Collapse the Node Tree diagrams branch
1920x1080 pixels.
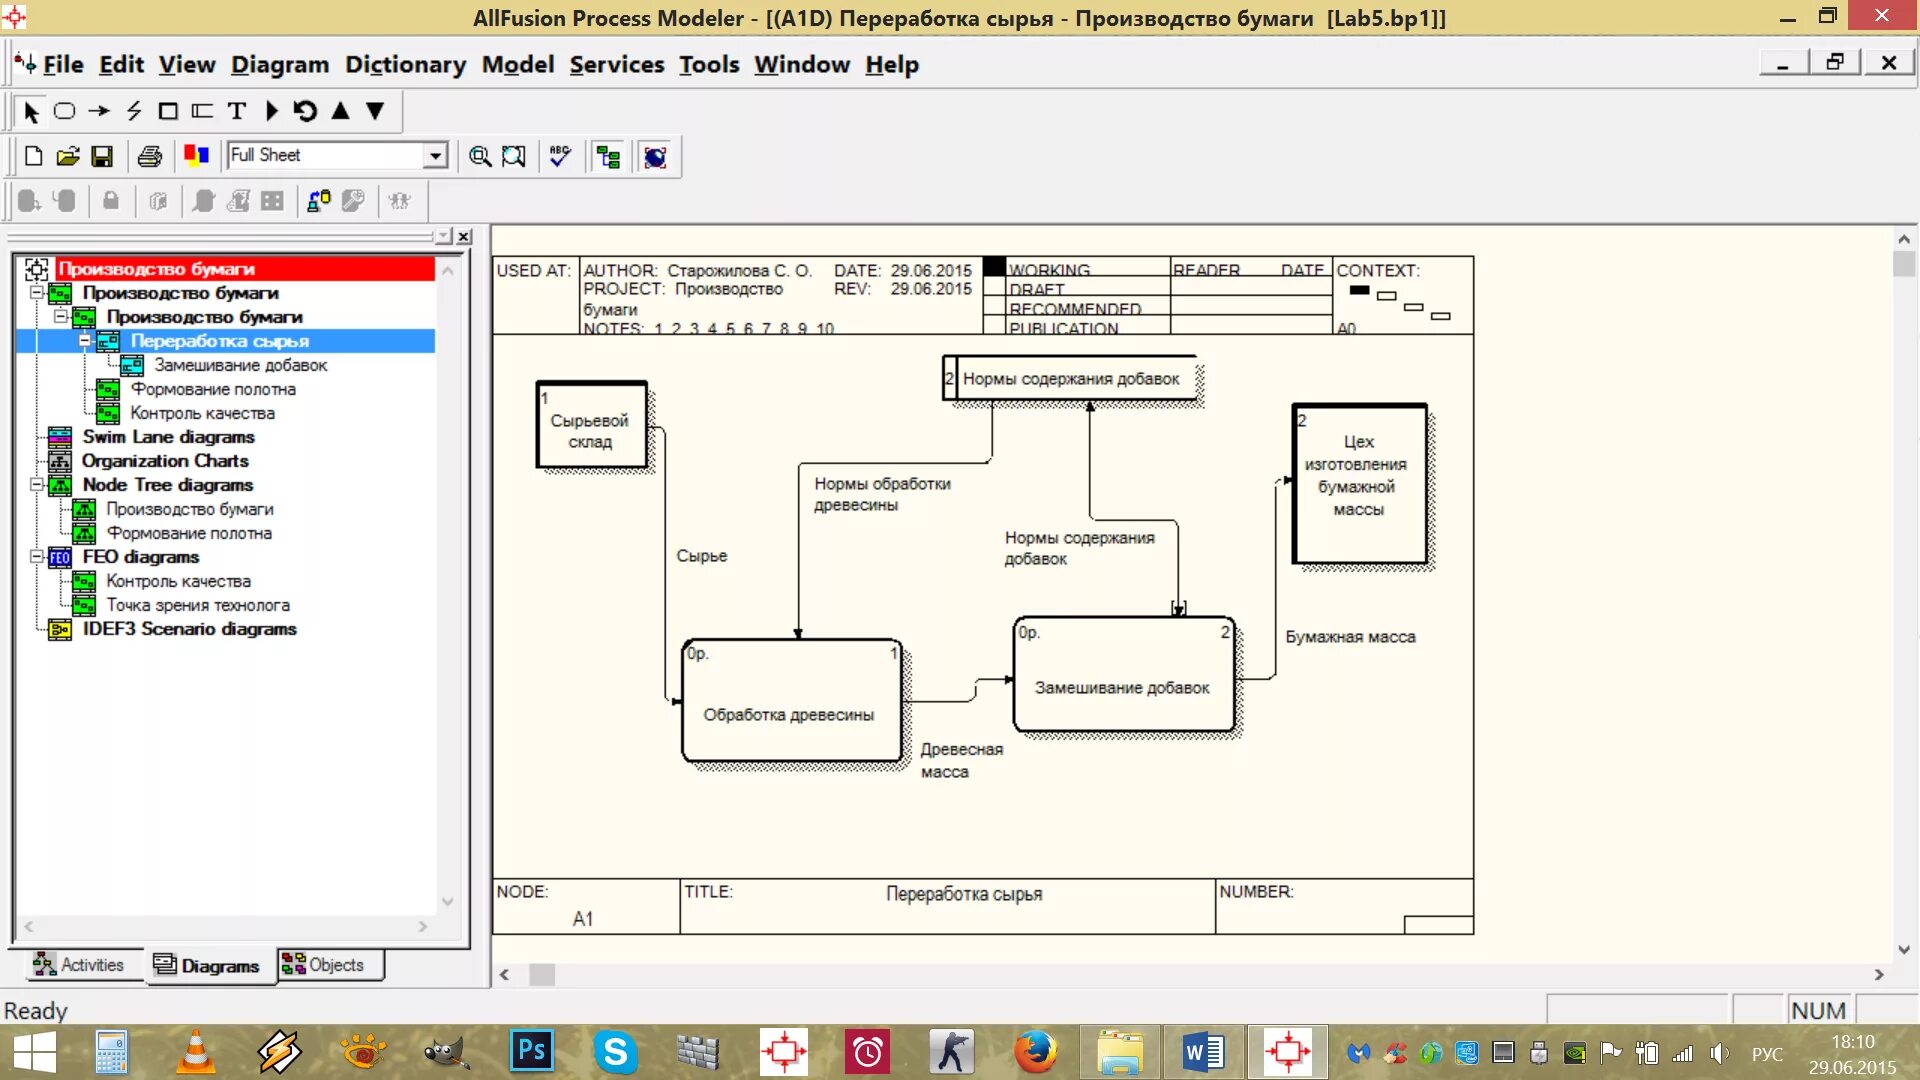[37, 485]
